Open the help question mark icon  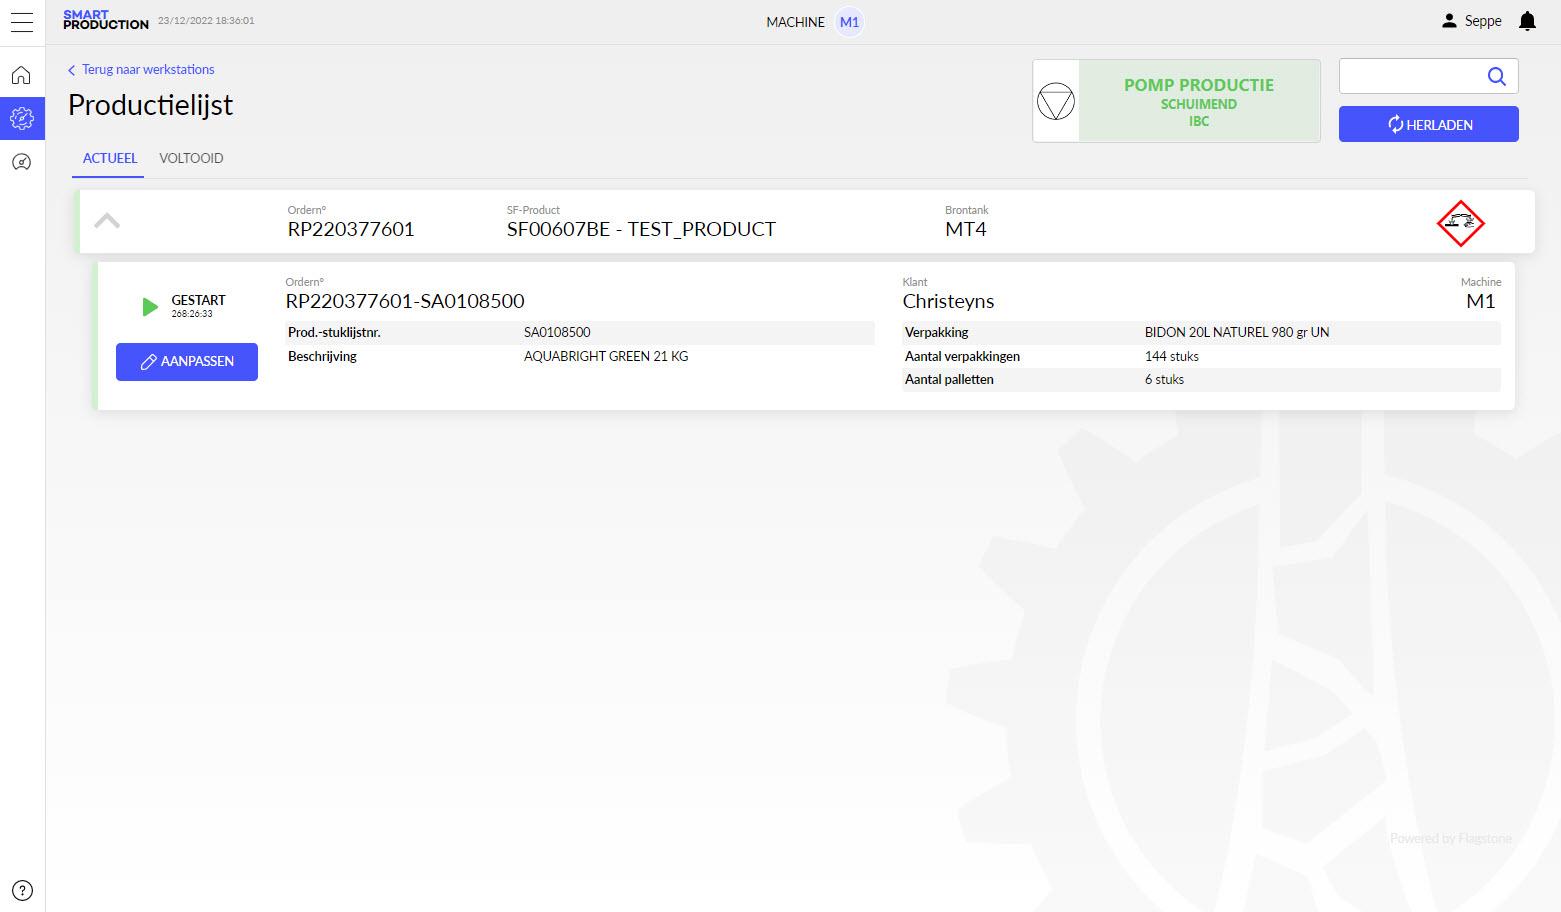[x=22, y=890]
